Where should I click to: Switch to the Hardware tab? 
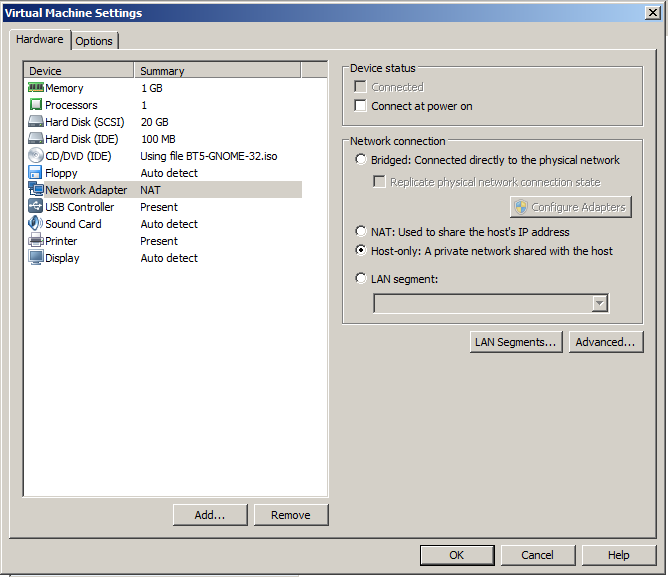(x=40, y=39)
